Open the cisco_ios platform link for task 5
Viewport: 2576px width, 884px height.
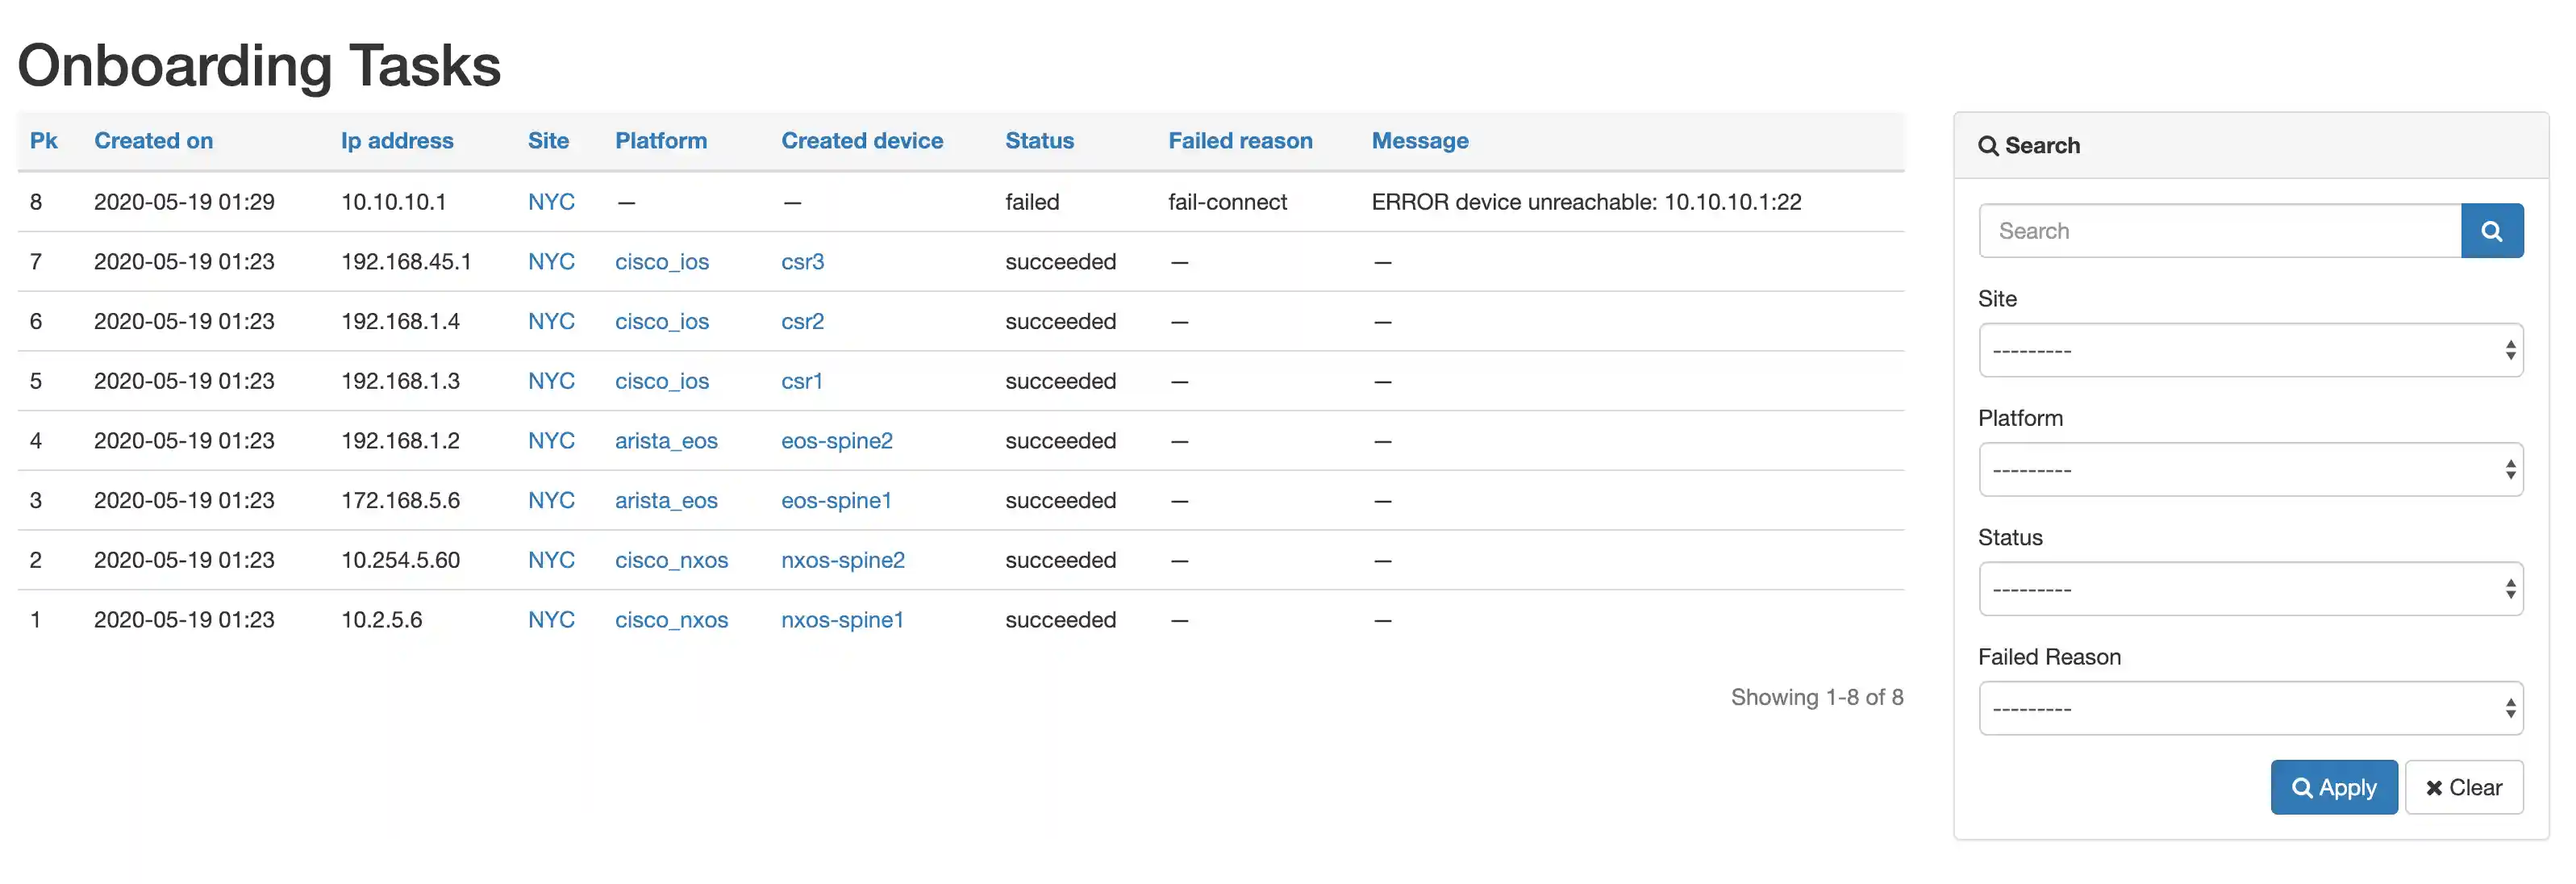click(662, 380)
